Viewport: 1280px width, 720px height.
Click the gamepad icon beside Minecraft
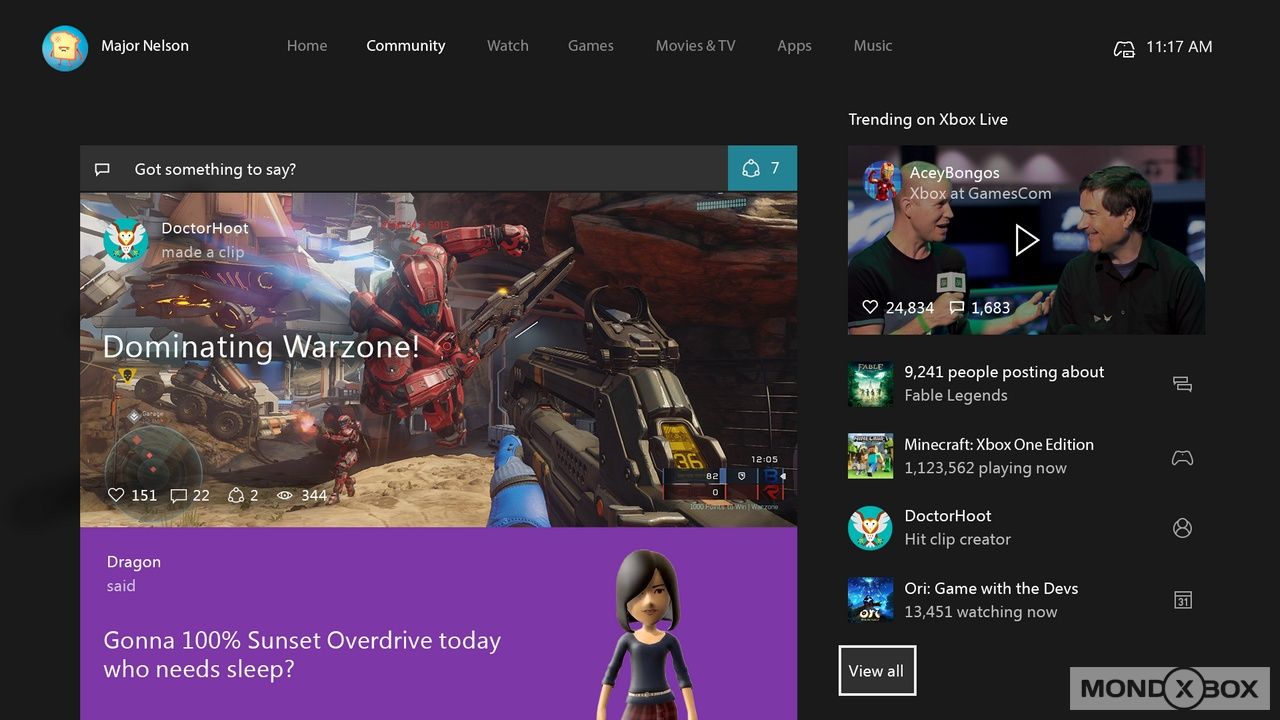point(1182,457)
